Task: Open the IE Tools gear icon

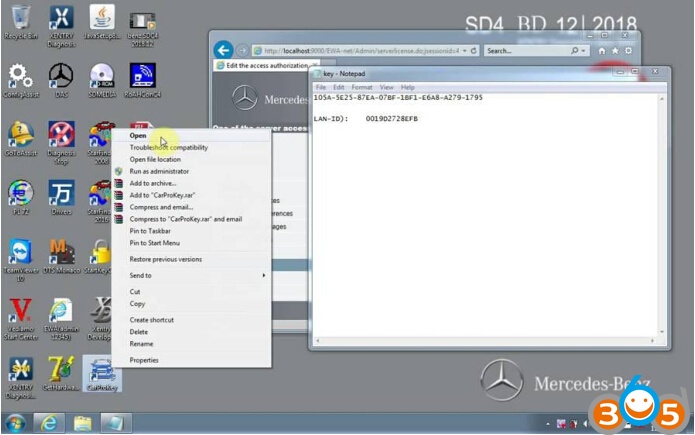Action: (x=629, y=51)
